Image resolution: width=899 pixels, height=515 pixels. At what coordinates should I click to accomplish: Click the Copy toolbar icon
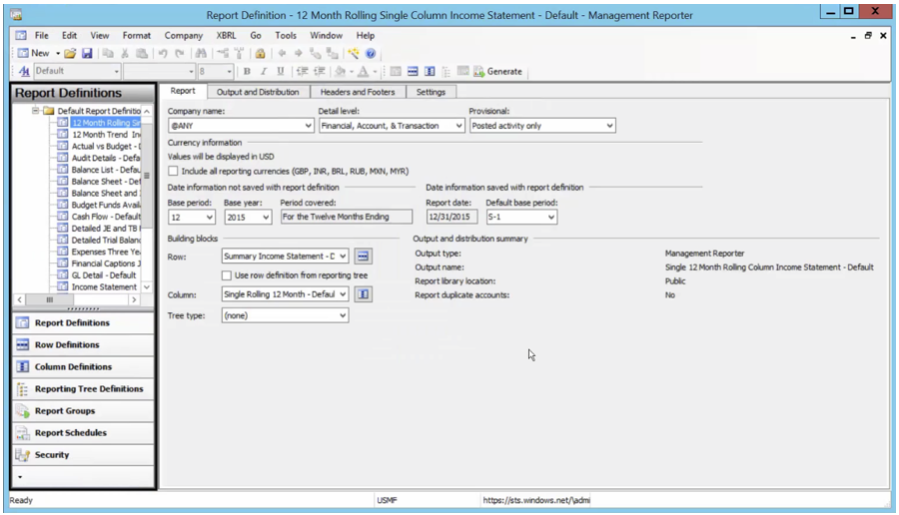(108, 53)
